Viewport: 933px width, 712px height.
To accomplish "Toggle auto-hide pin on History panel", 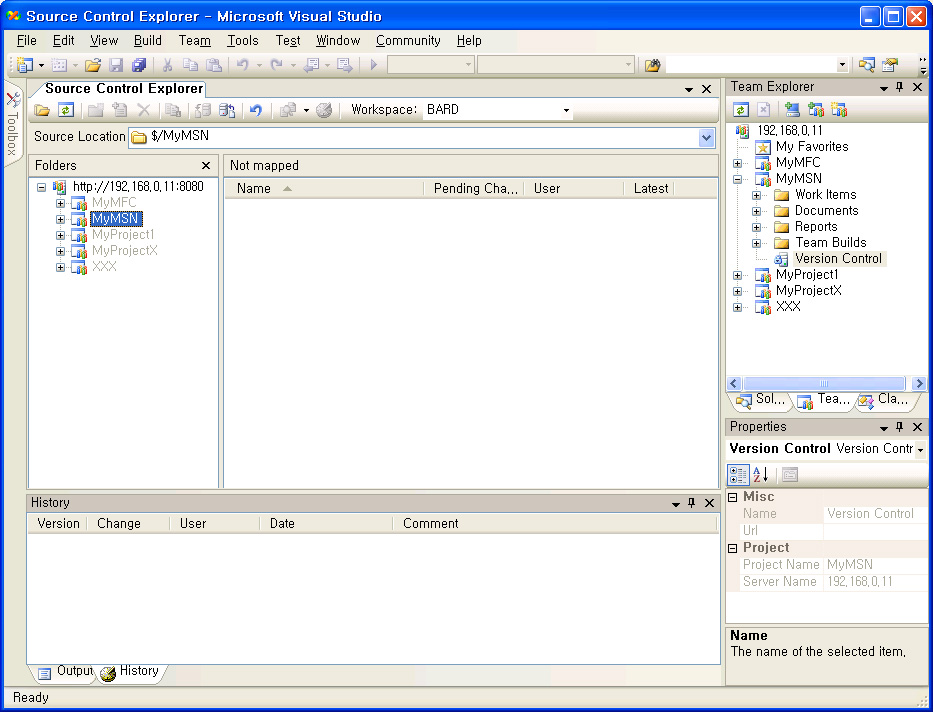I will [x=691, y=503].
